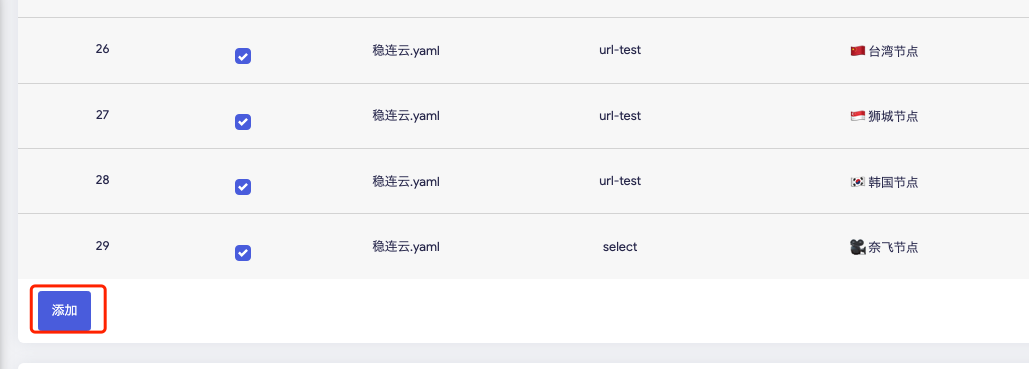Screen dimensions: 1029x369
Task: Open the 韩国节点 entry
Action: [893, 183]
